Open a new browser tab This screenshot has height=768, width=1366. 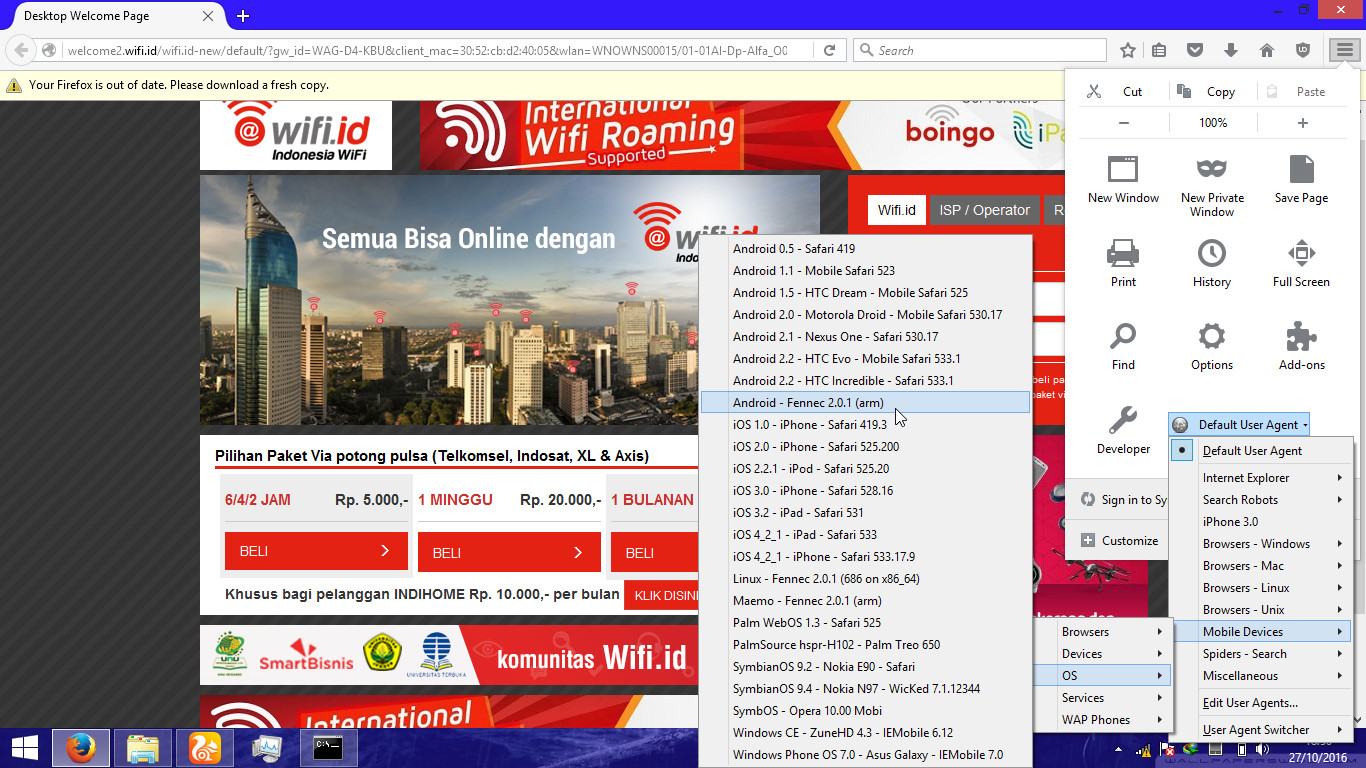tap(243, 16)
